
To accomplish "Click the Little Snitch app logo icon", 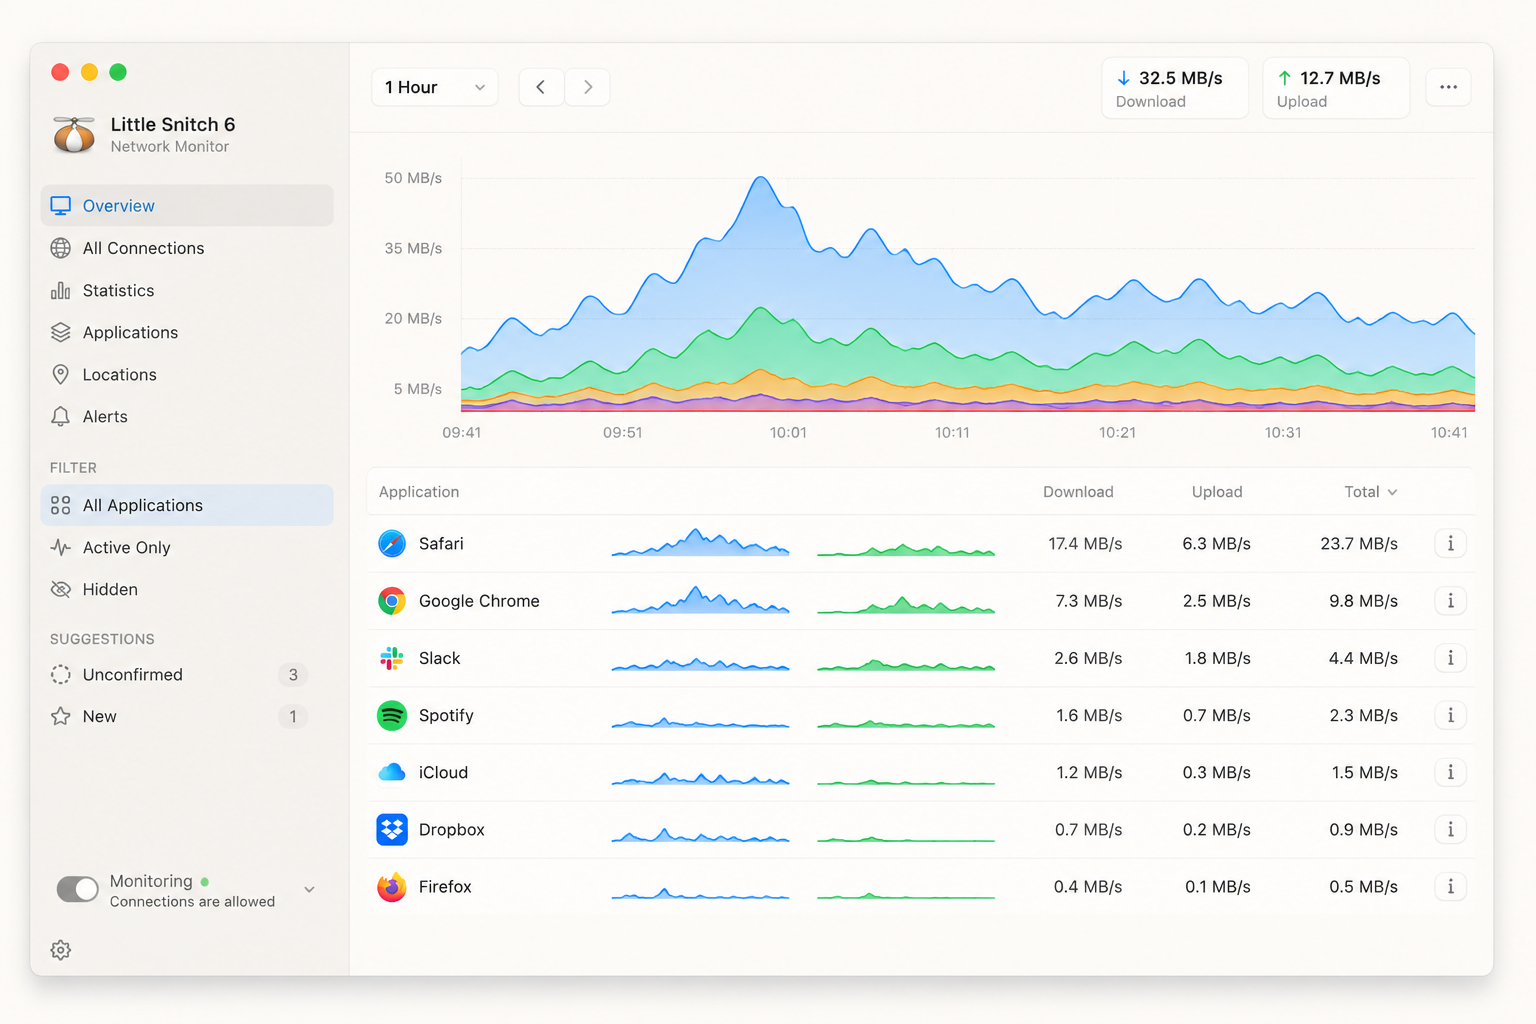I will pos(74,134).
